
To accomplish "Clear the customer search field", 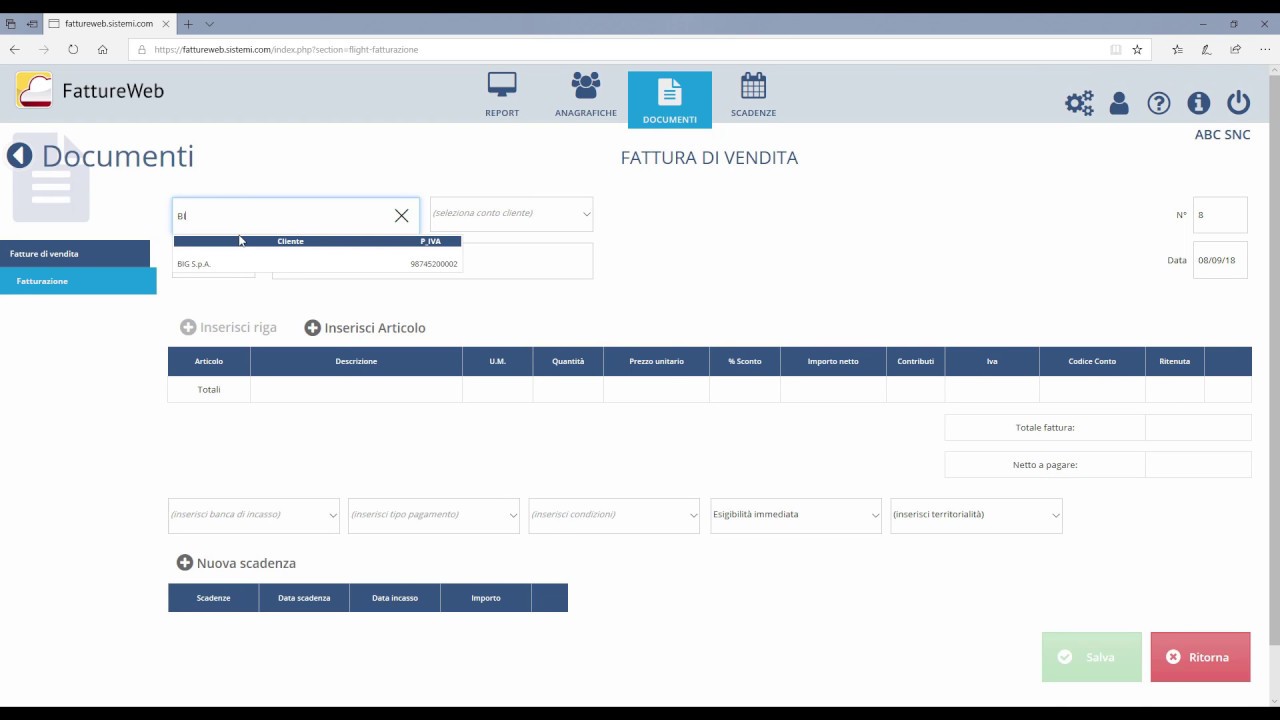I will point(401,216).
